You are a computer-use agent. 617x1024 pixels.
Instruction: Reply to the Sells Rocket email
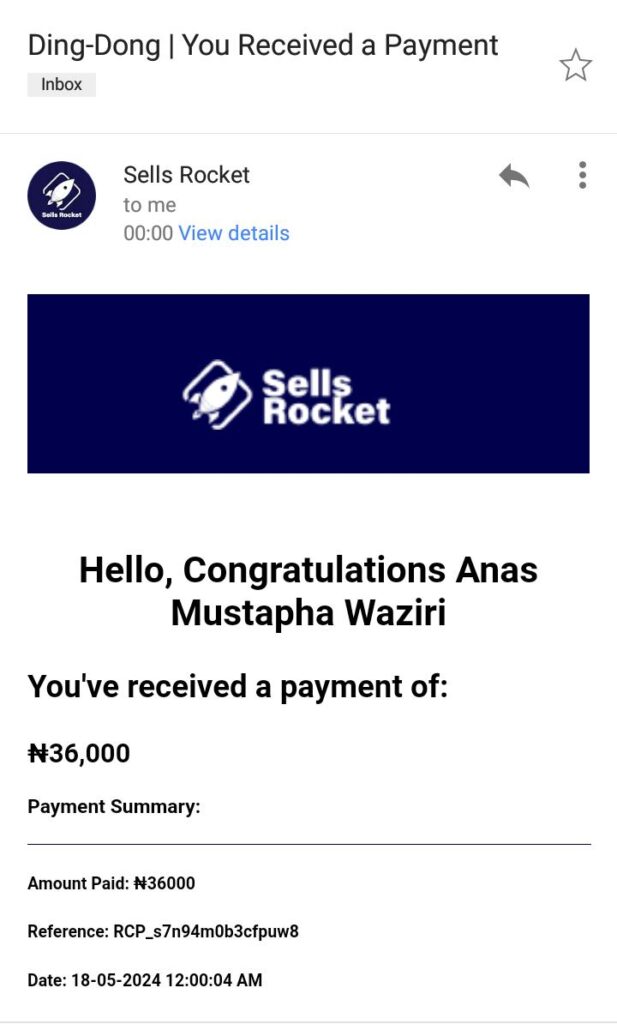514,176
